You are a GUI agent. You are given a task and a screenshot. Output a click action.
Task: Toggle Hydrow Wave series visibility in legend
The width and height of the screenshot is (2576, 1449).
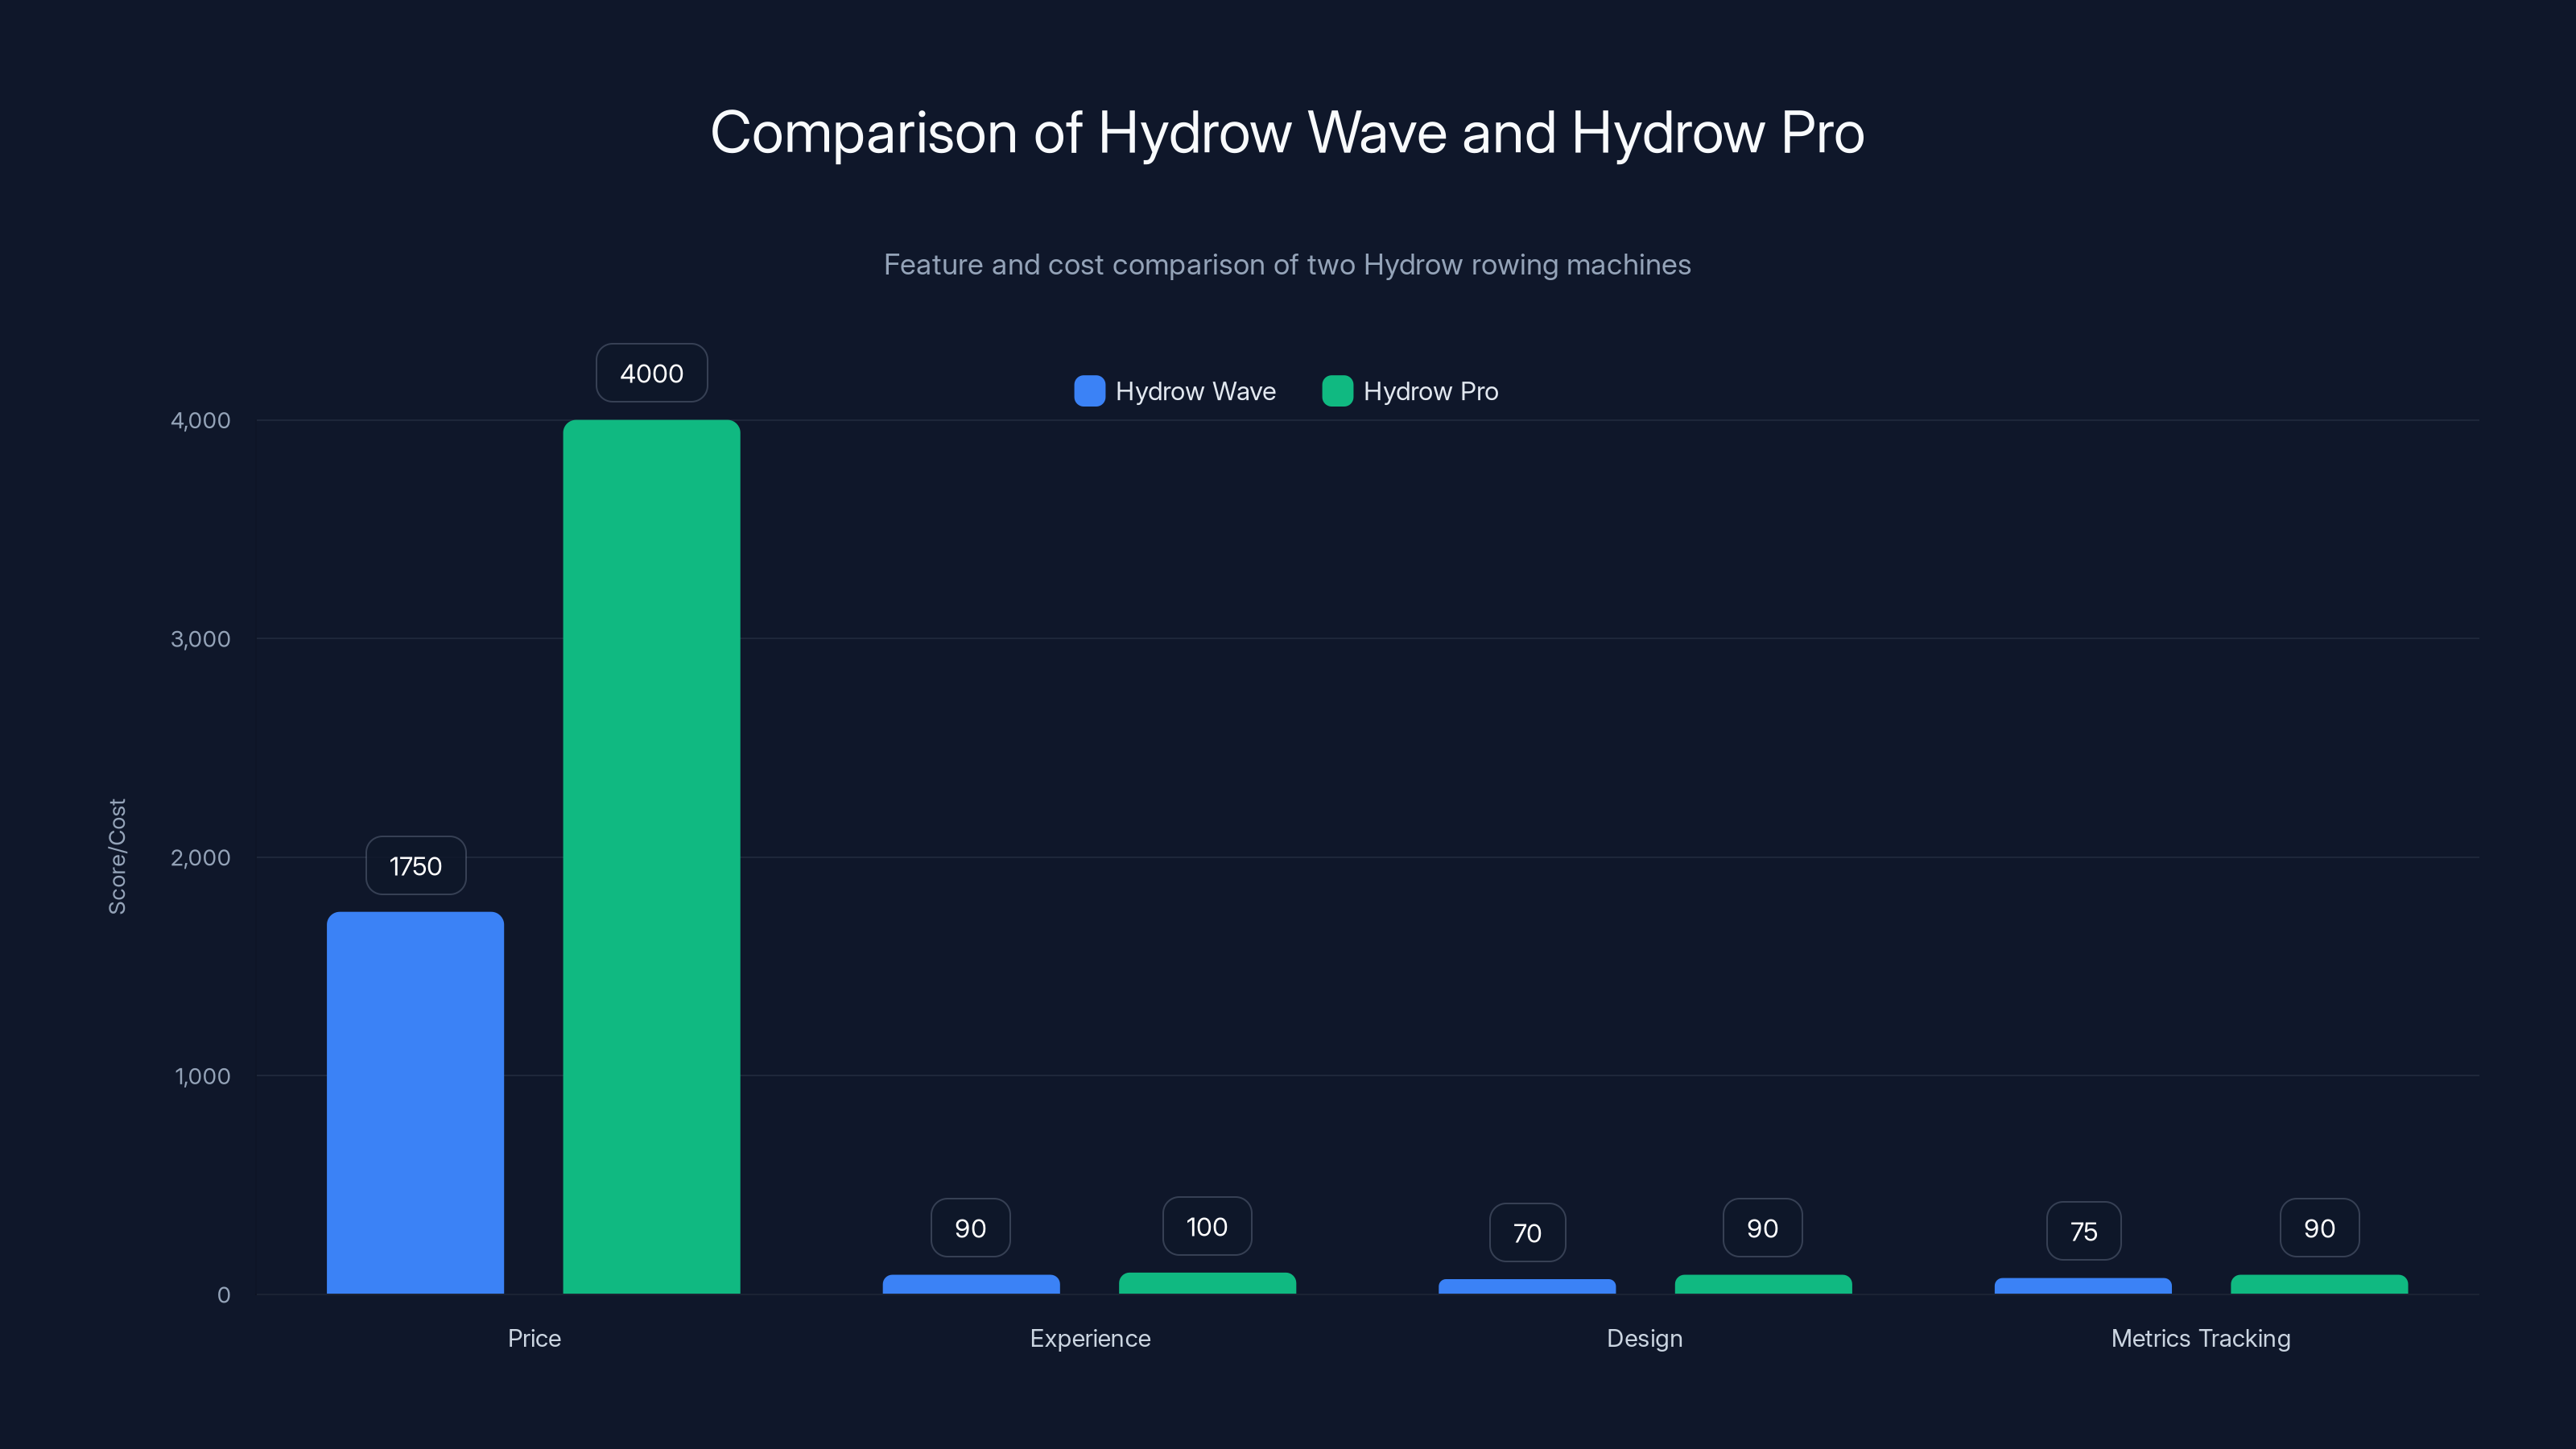click(1175, 391)
